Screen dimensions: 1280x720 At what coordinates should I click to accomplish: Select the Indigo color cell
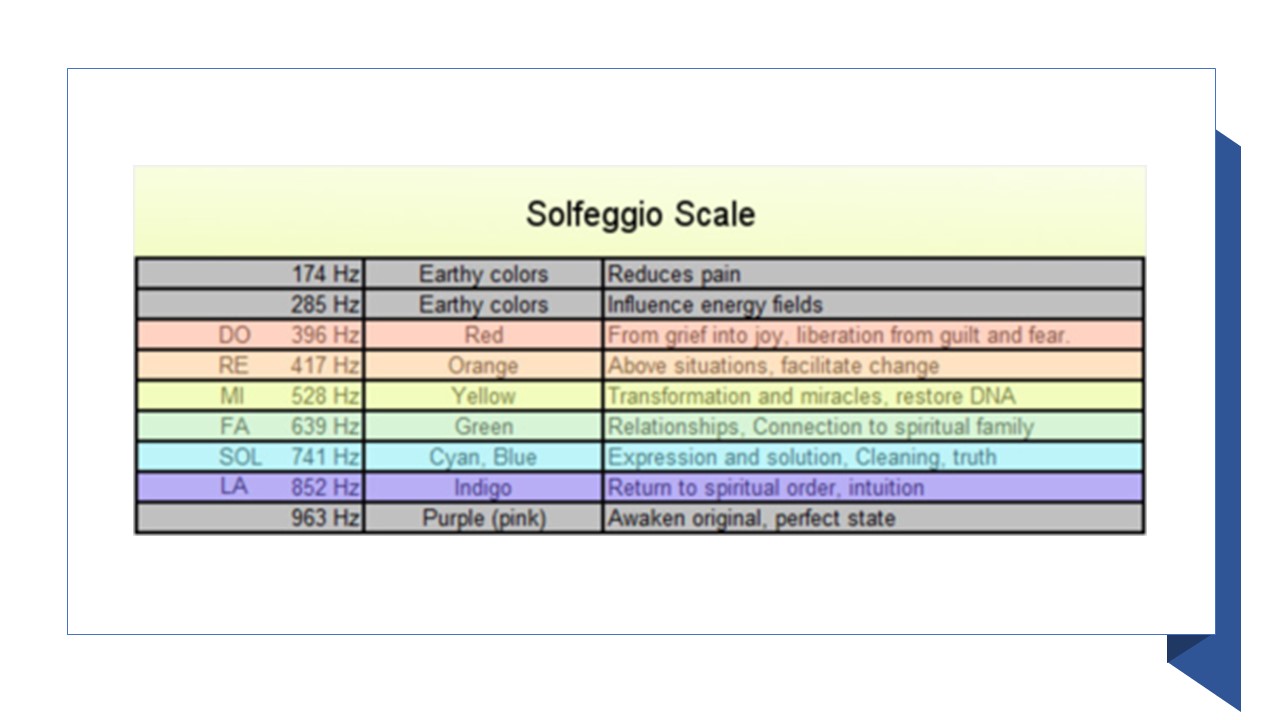click(484, 488)
